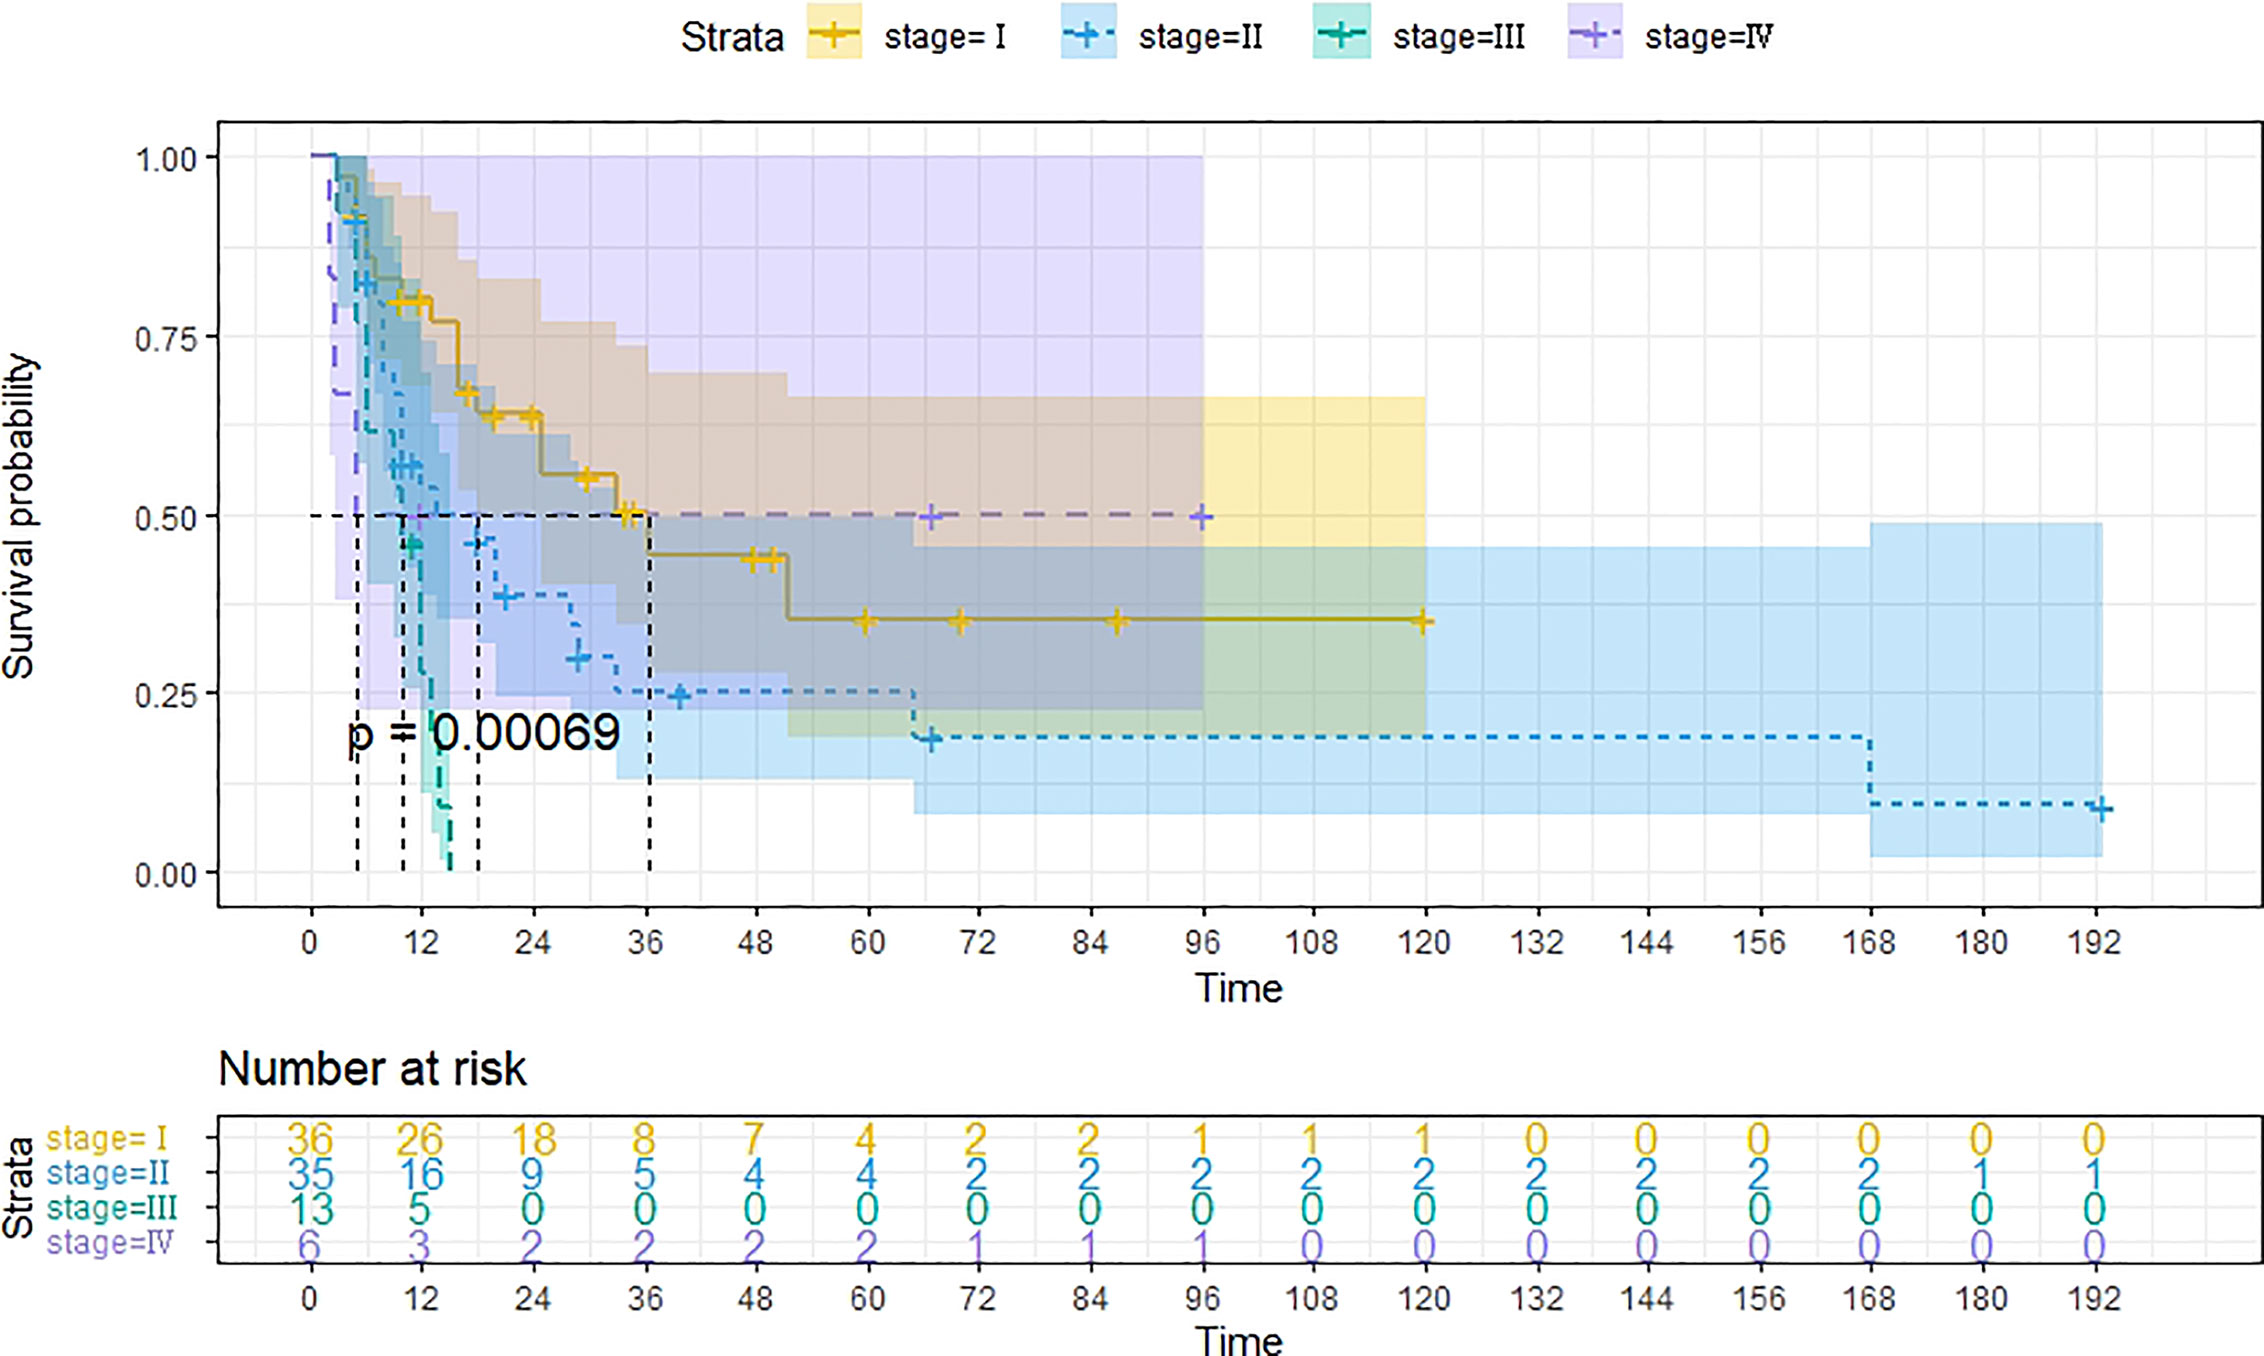Click stage II value 1 at time 192
This screenshot has height=1356, width=2264.
pos(2094,1174)
